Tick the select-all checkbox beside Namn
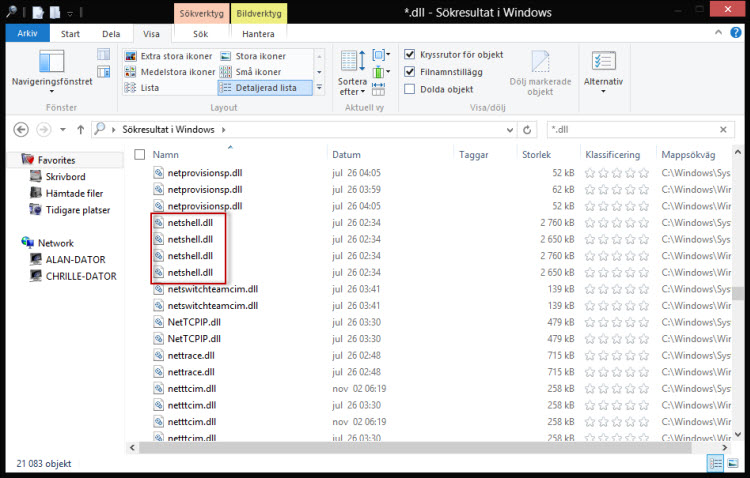The height and width of the screenshot is (478, 750). [x=140, y=155]
